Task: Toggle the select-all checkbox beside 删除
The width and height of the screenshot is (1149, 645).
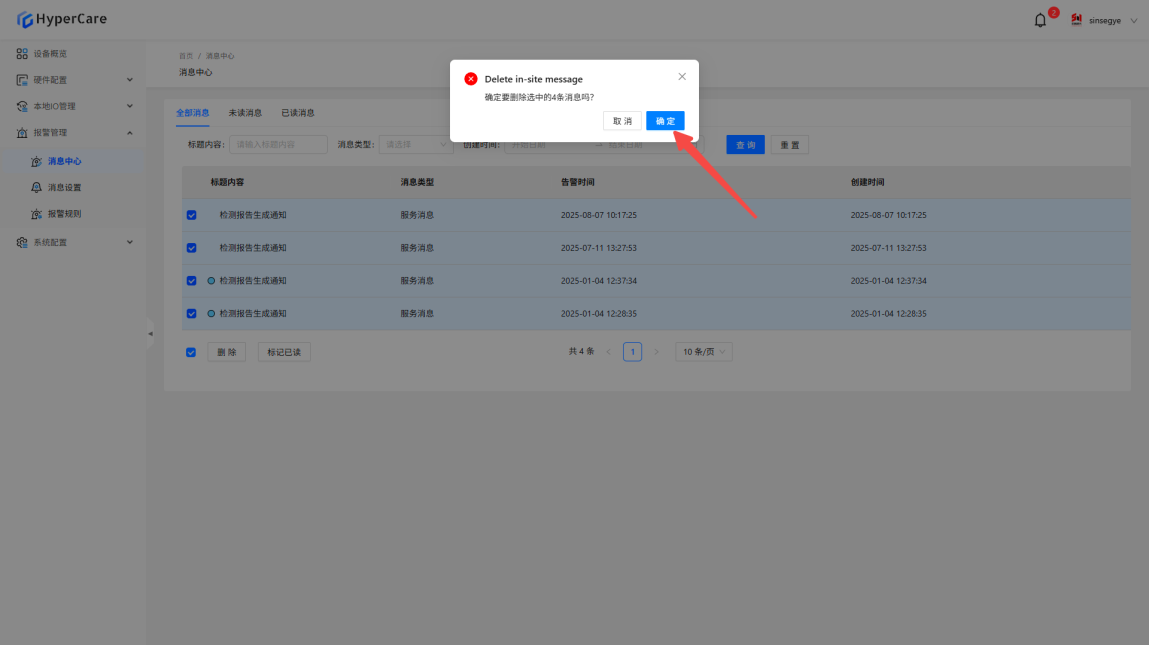Action: (x=192, y=352)
